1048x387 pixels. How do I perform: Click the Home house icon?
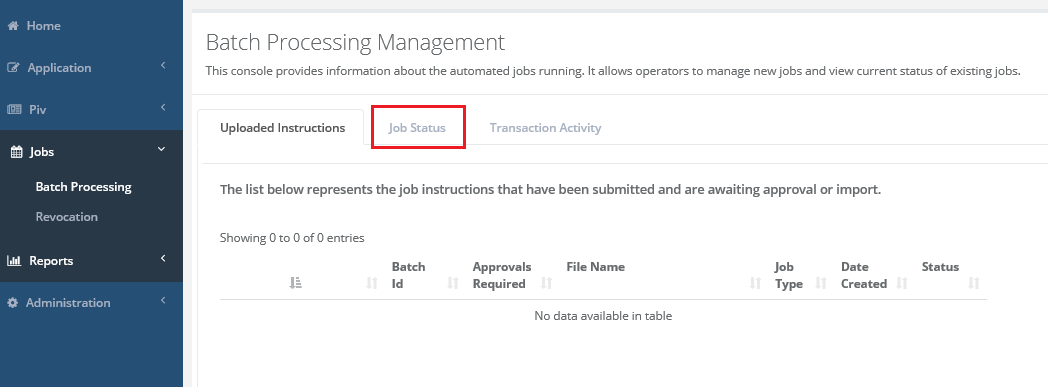(12, 26)
